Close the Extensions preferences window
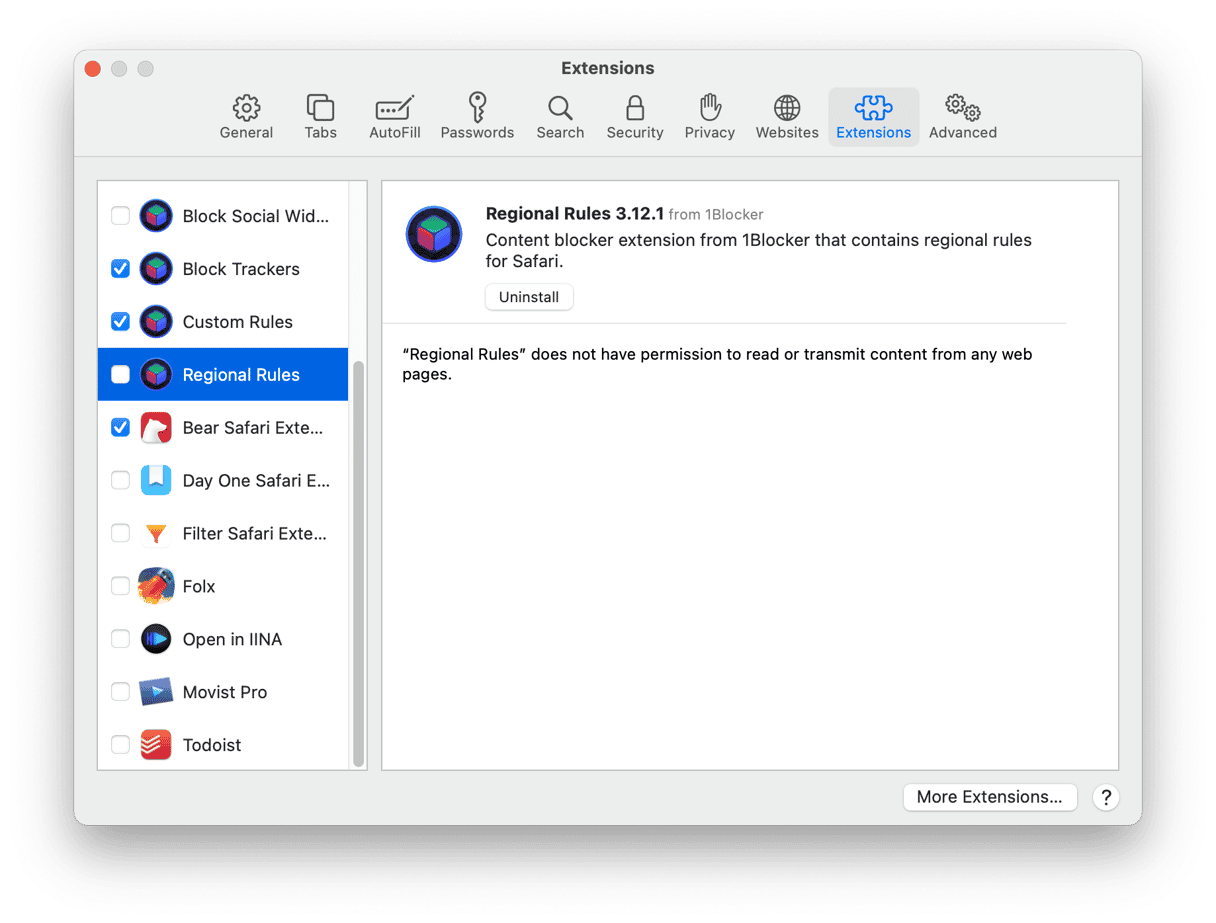This screenshot has height=923, width=1216. [x=93, y=69]
